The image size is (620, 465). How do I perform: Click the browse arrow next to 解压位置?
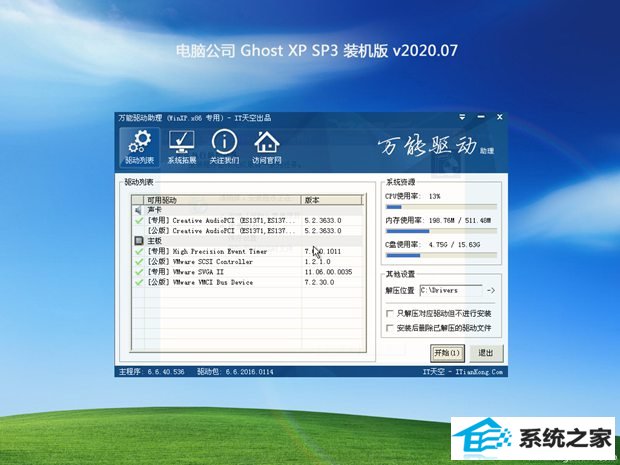[491, 291]
